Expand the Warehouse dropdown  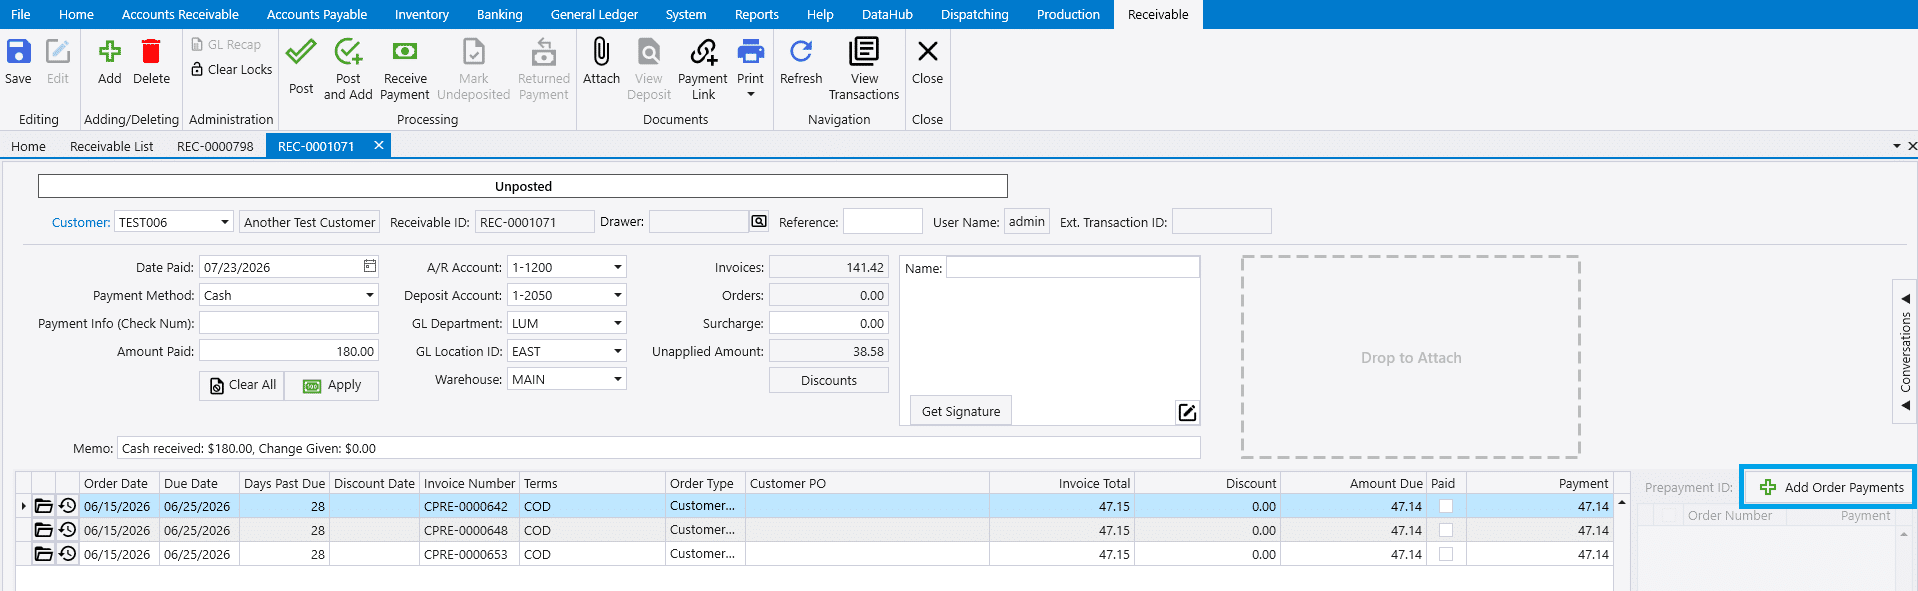[617, 379]
